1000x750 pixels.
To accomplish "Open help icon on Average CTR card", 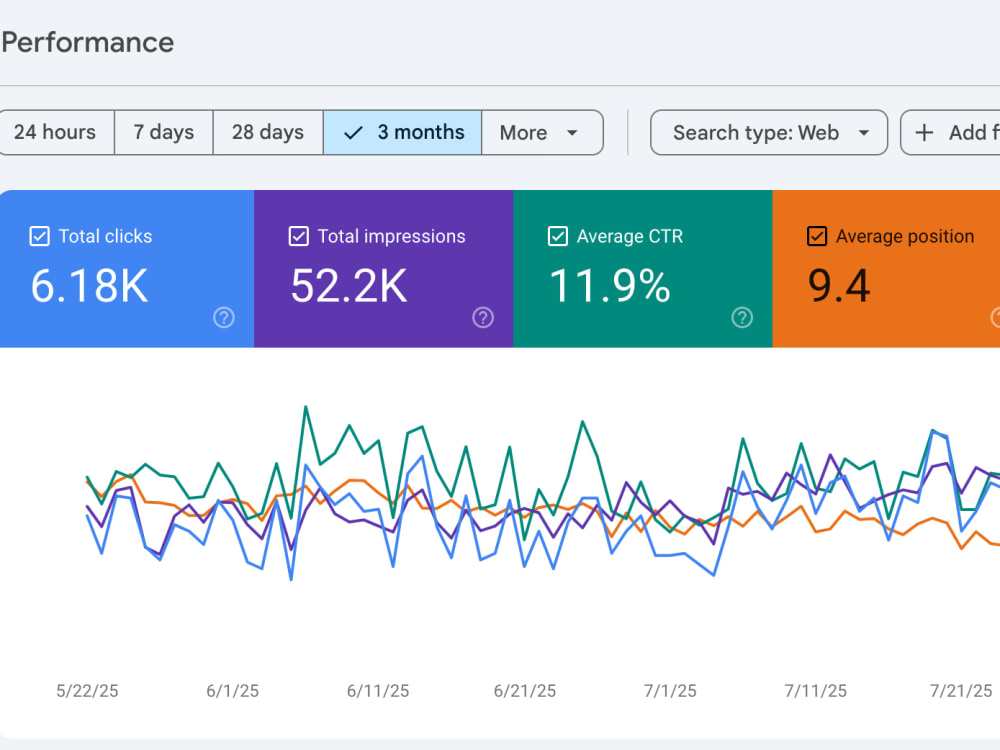I will click(x=742, y=318).
